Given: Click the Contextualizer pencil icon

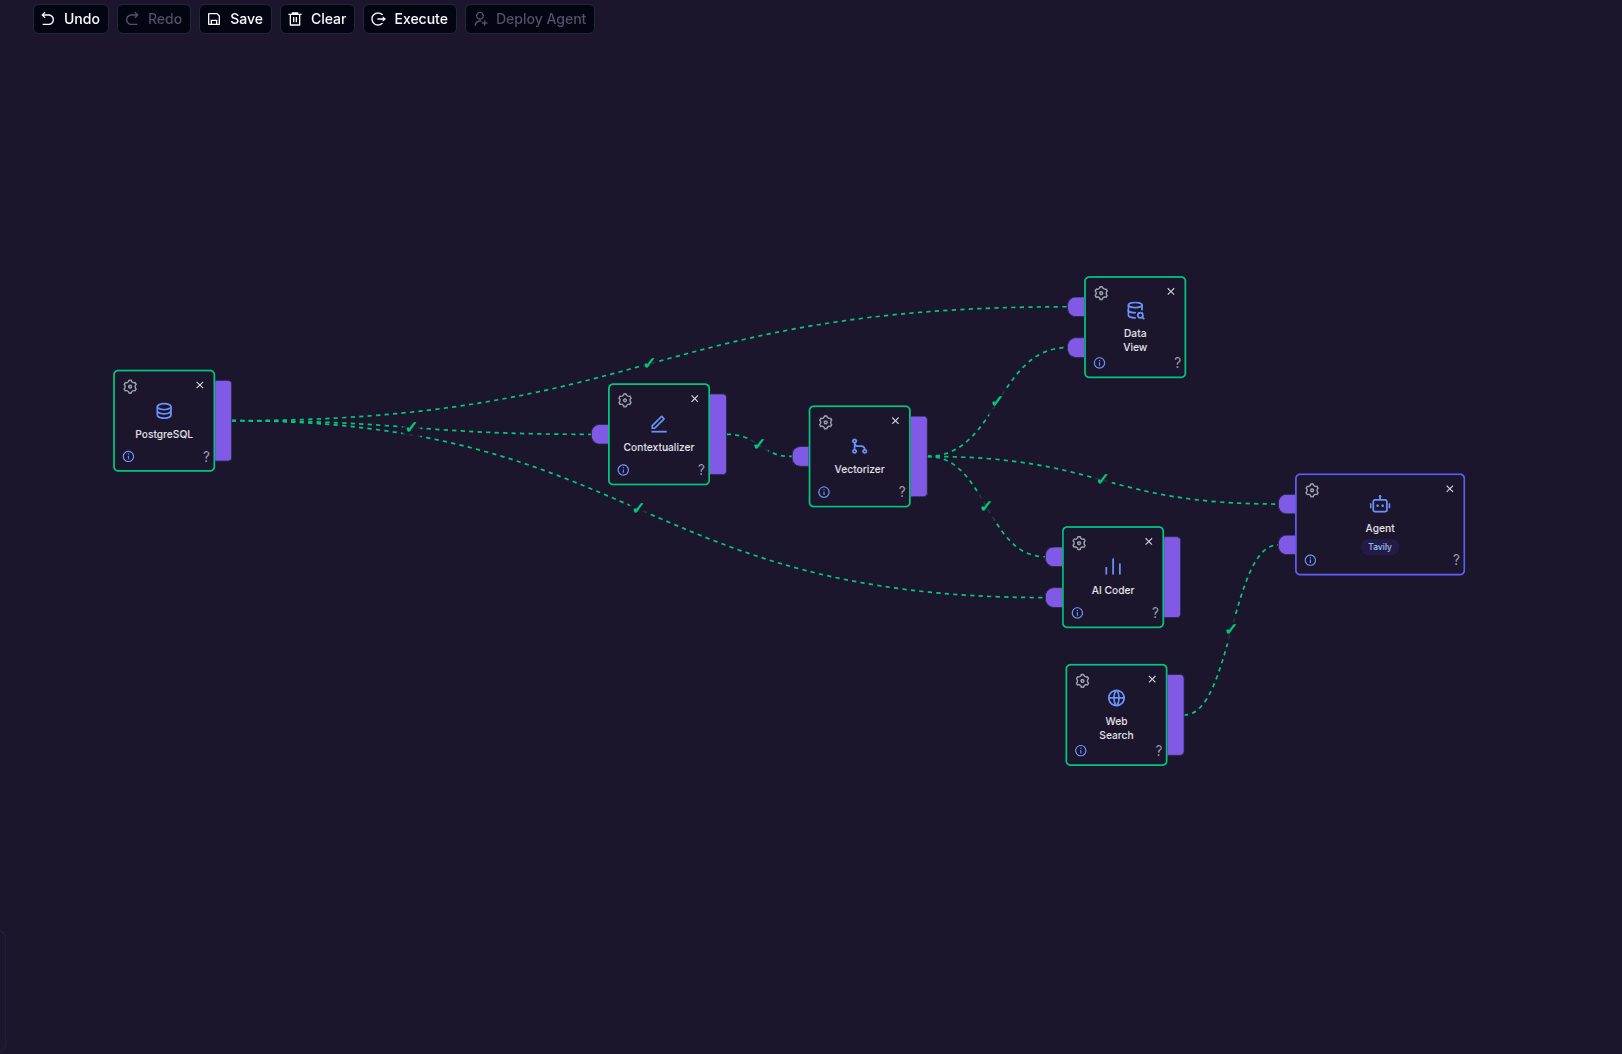Looking at the screenshot, I should 659,424.
